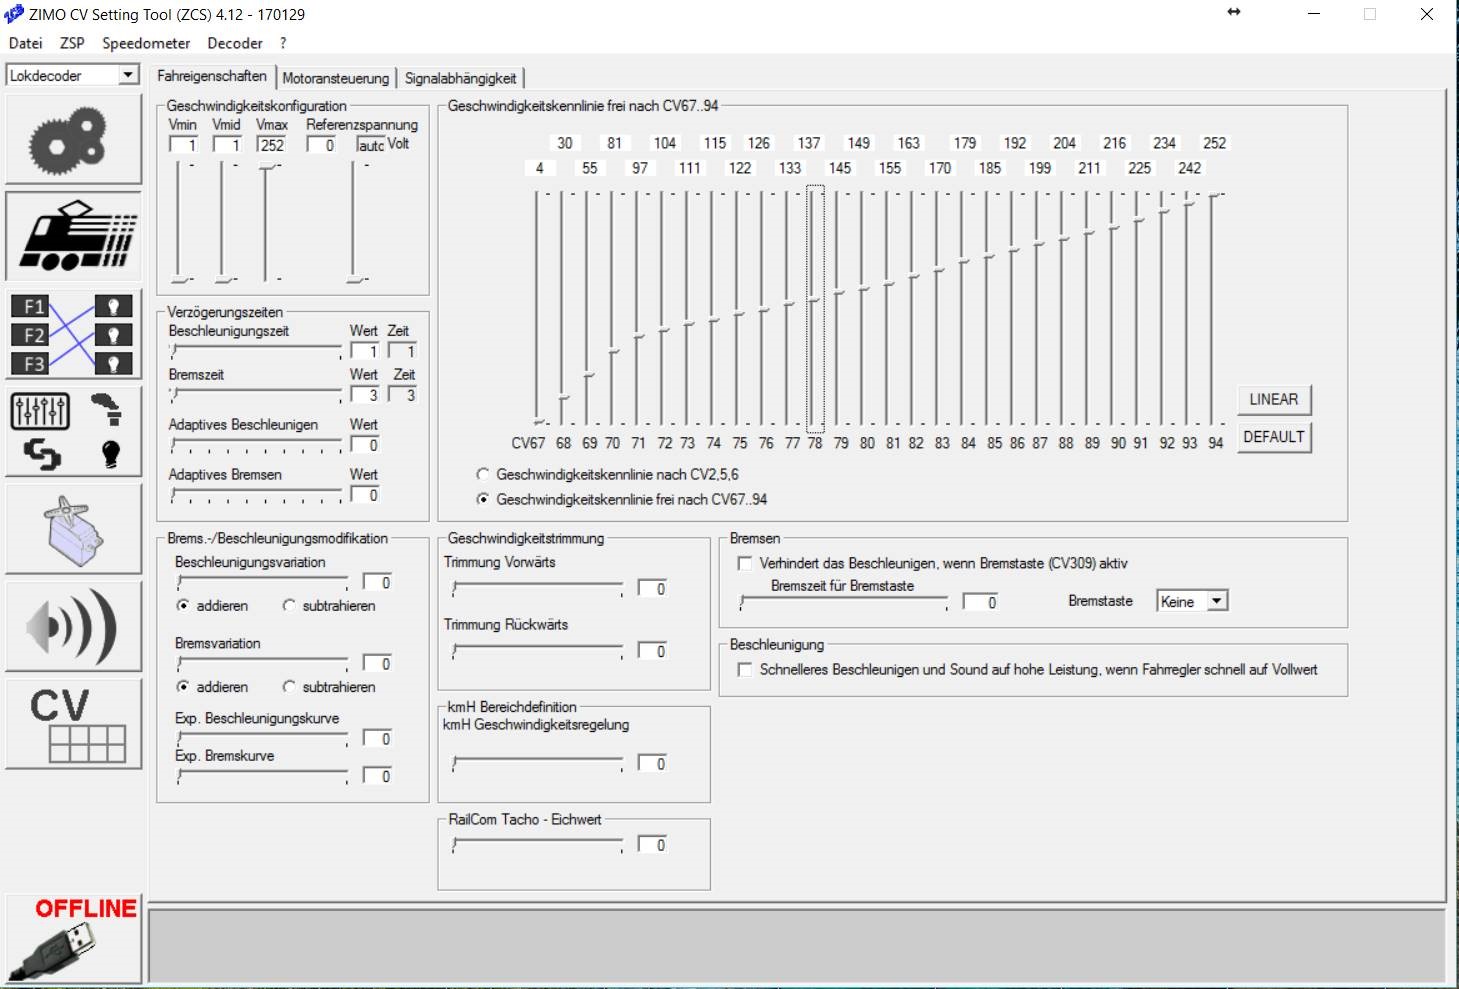Open the speaker sound settings icon
The width and height of the screenshot is (1459, 989).
[73, 627]
